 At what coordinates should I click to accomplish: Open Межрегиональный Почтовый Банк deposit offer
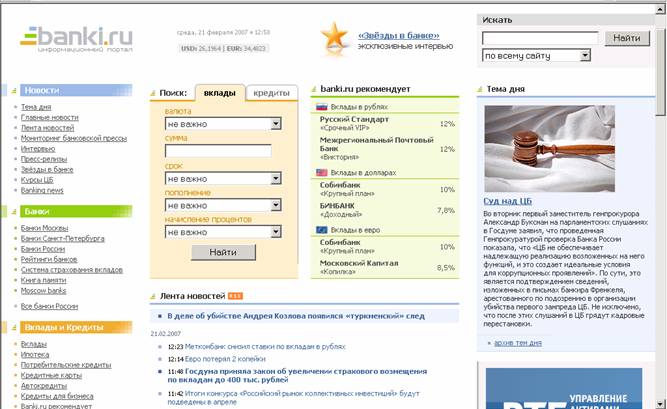coord(376,144)
